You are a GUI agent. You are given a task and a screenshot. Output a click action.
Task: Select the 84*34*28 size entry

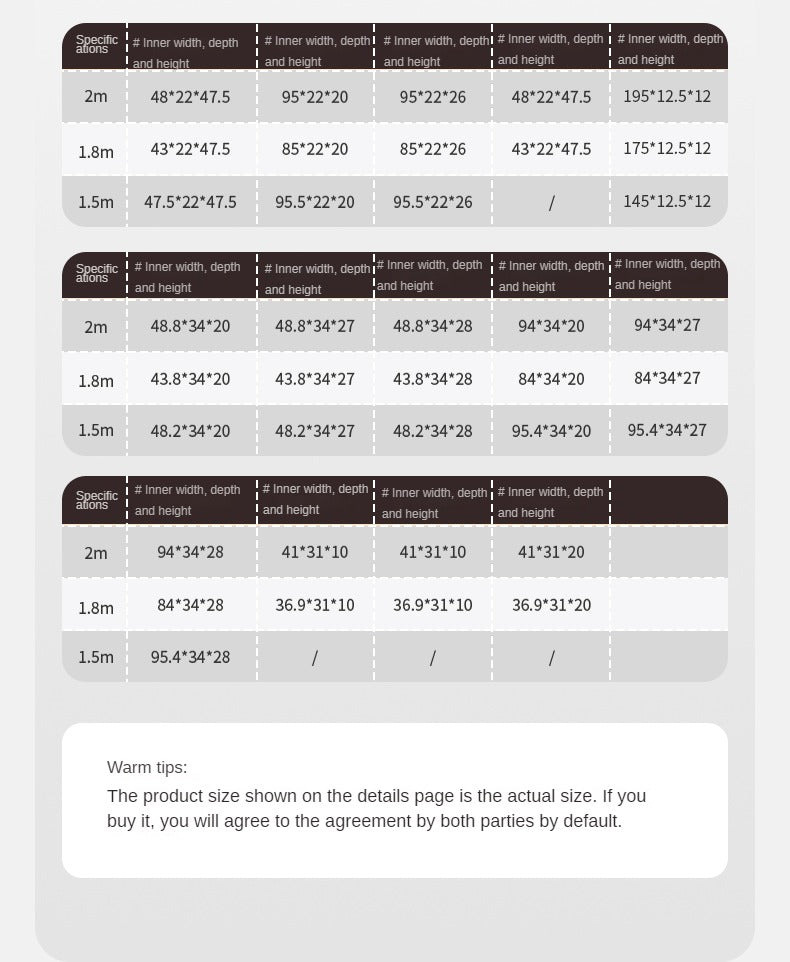click(190, 605)
